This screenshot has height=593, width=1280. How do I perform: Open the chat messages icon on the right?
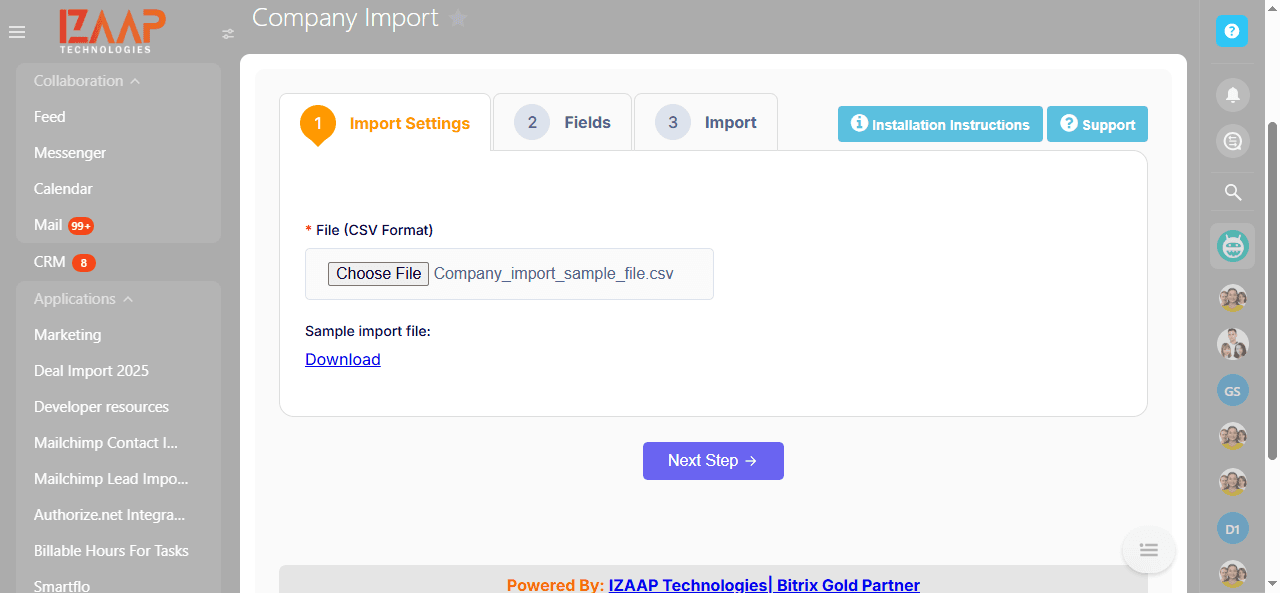coord(1232,141)
